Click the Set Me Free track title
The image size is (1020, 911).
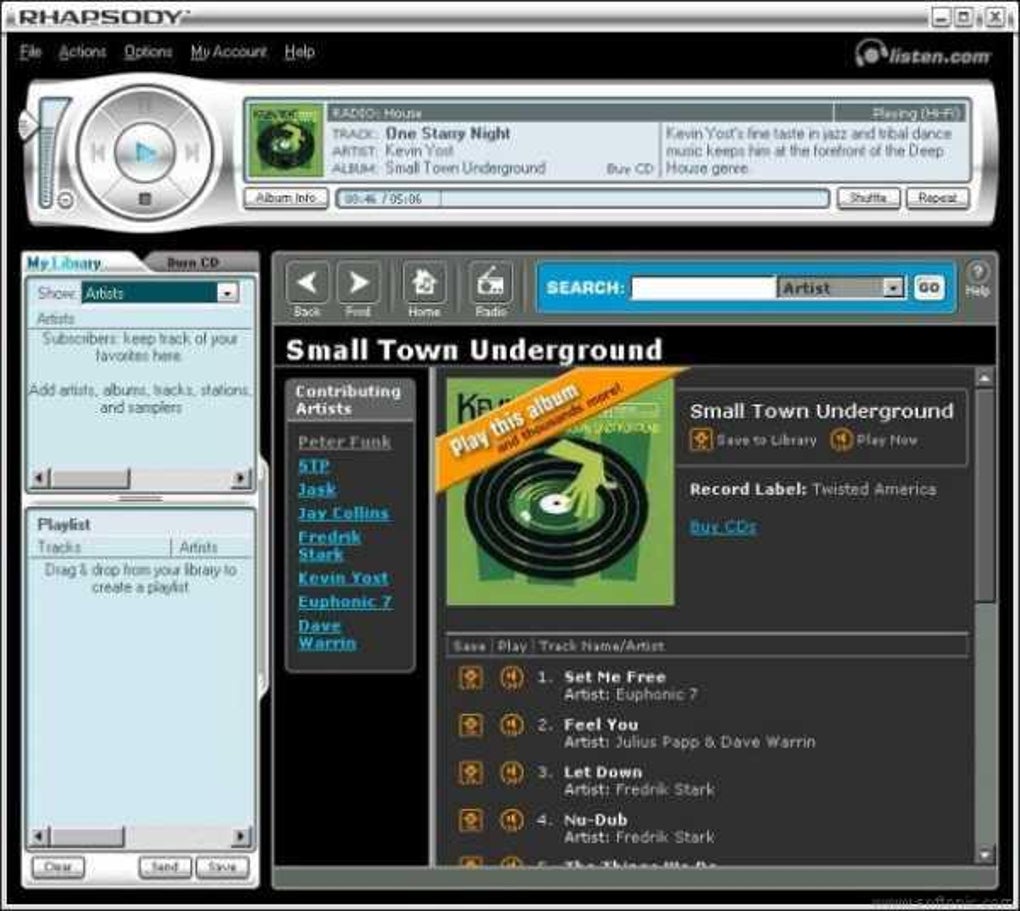point(615,677)
